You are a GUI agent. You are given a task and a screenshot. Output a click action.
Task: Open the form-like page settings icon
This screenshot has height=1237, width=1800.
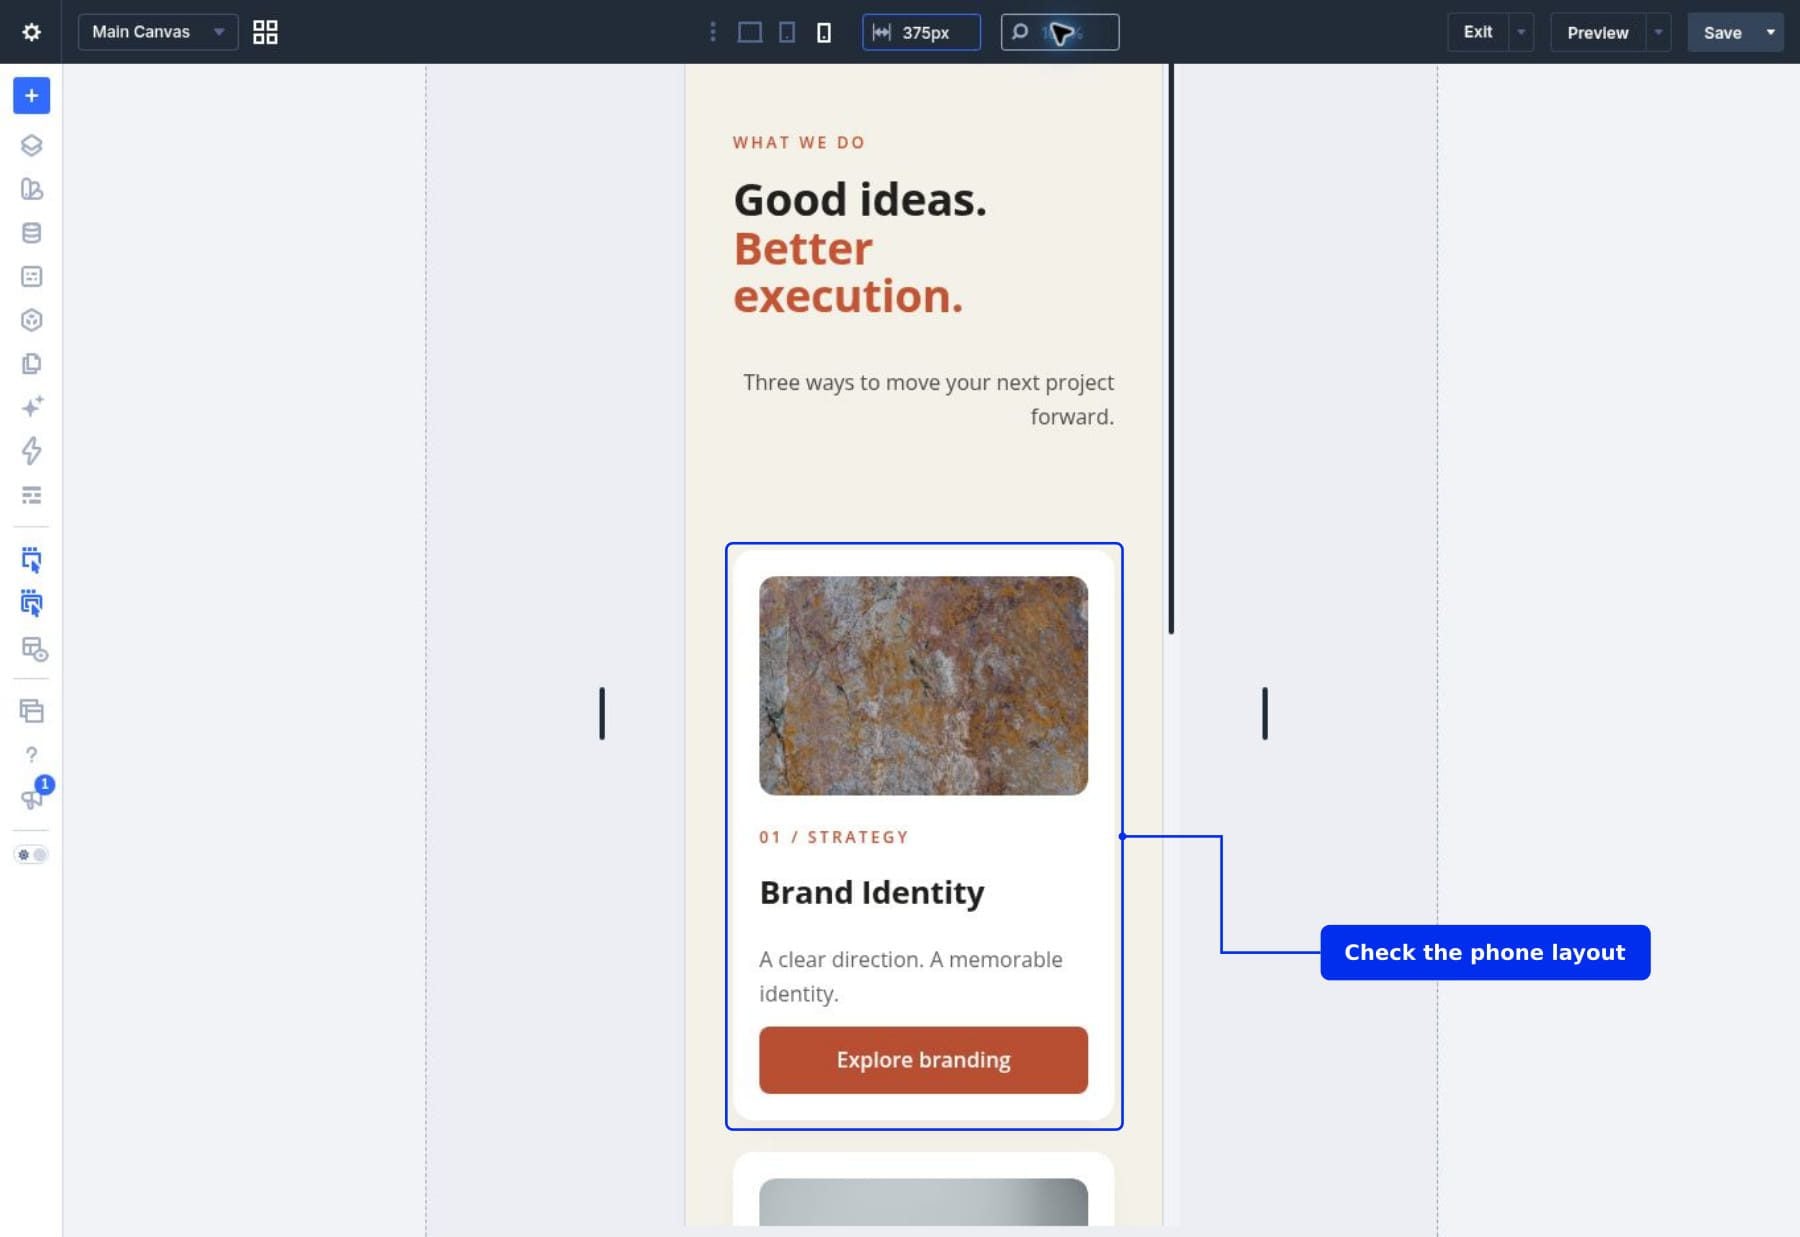(31, 277)
